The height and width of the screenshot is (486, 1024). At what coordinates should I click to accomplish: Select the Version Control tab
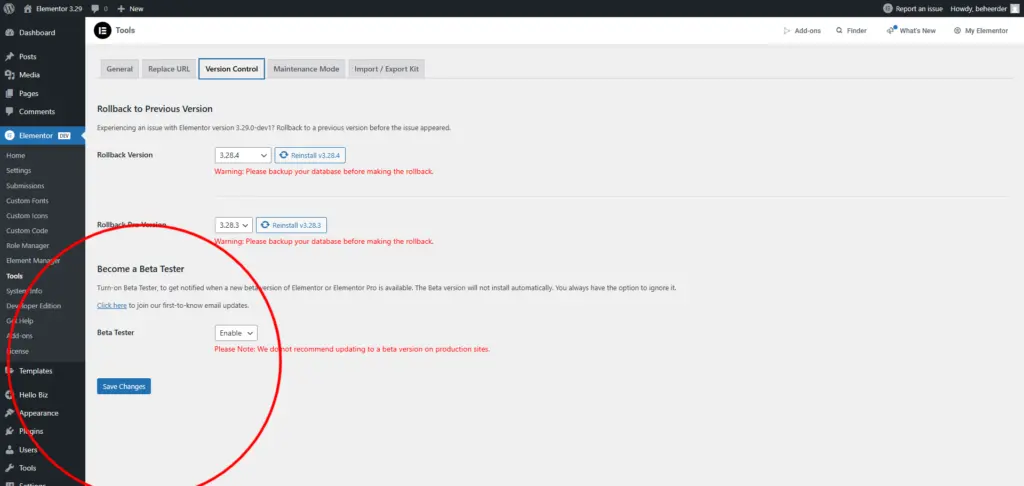click(231, 69)
